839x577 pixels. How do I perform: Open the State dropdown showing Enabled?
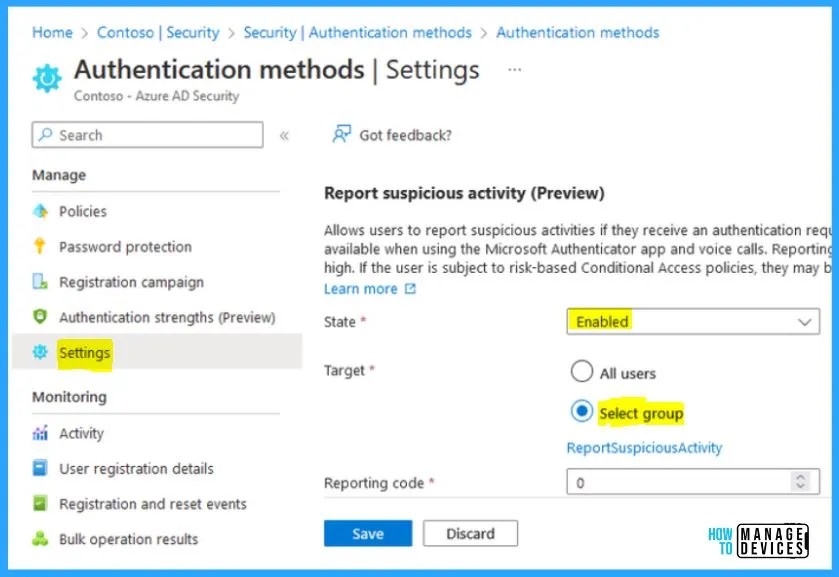(693, 322)
